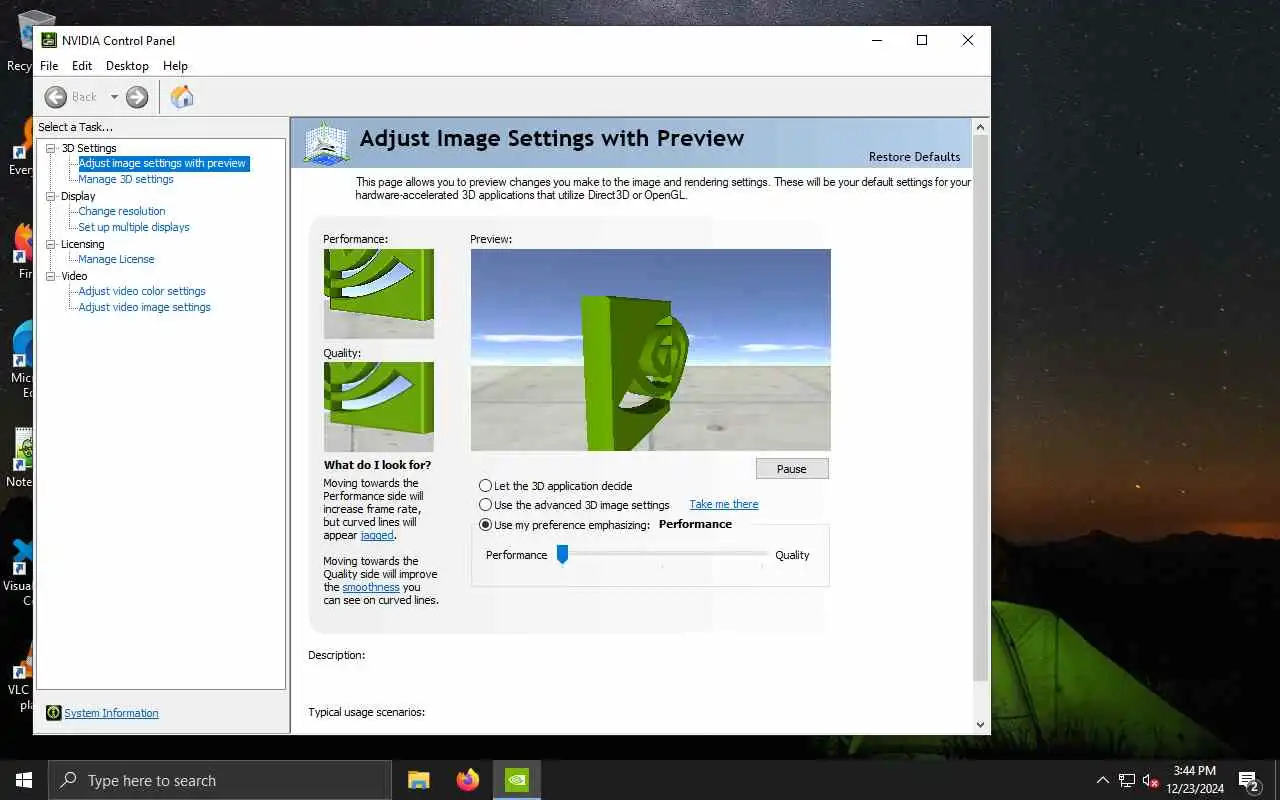
Task: Click the Forward arrow toolbar icon
Action: click(x=137, y=97)
